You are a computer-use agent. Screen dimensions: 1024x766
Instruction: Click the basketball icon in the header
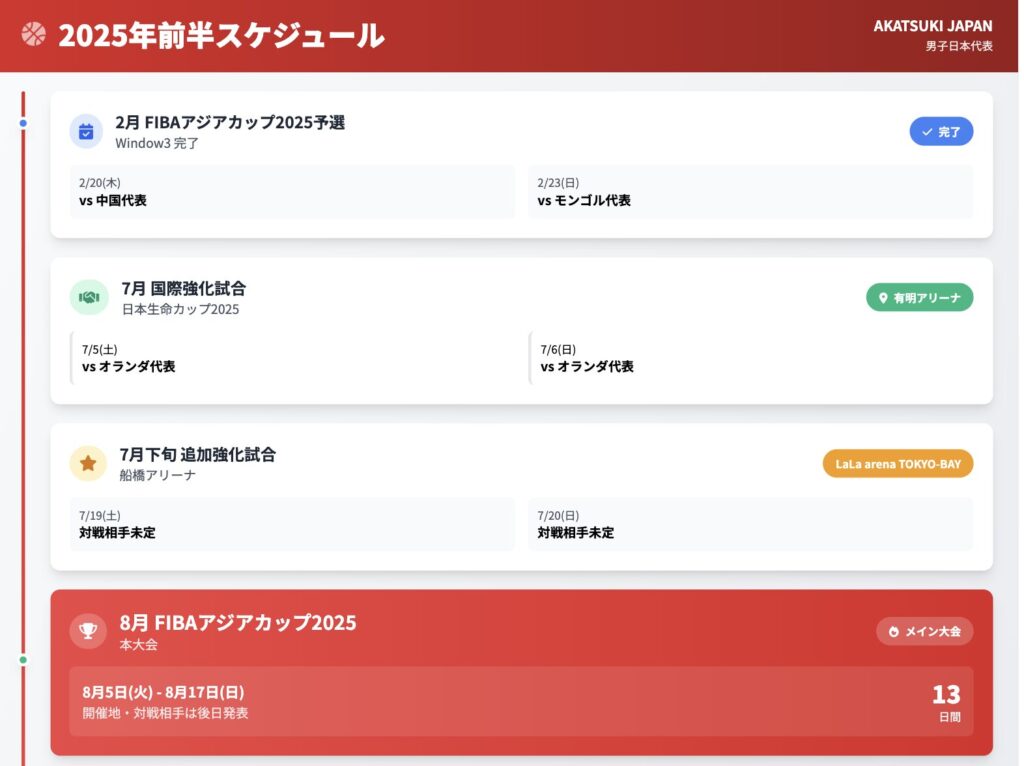coord(33,35)
